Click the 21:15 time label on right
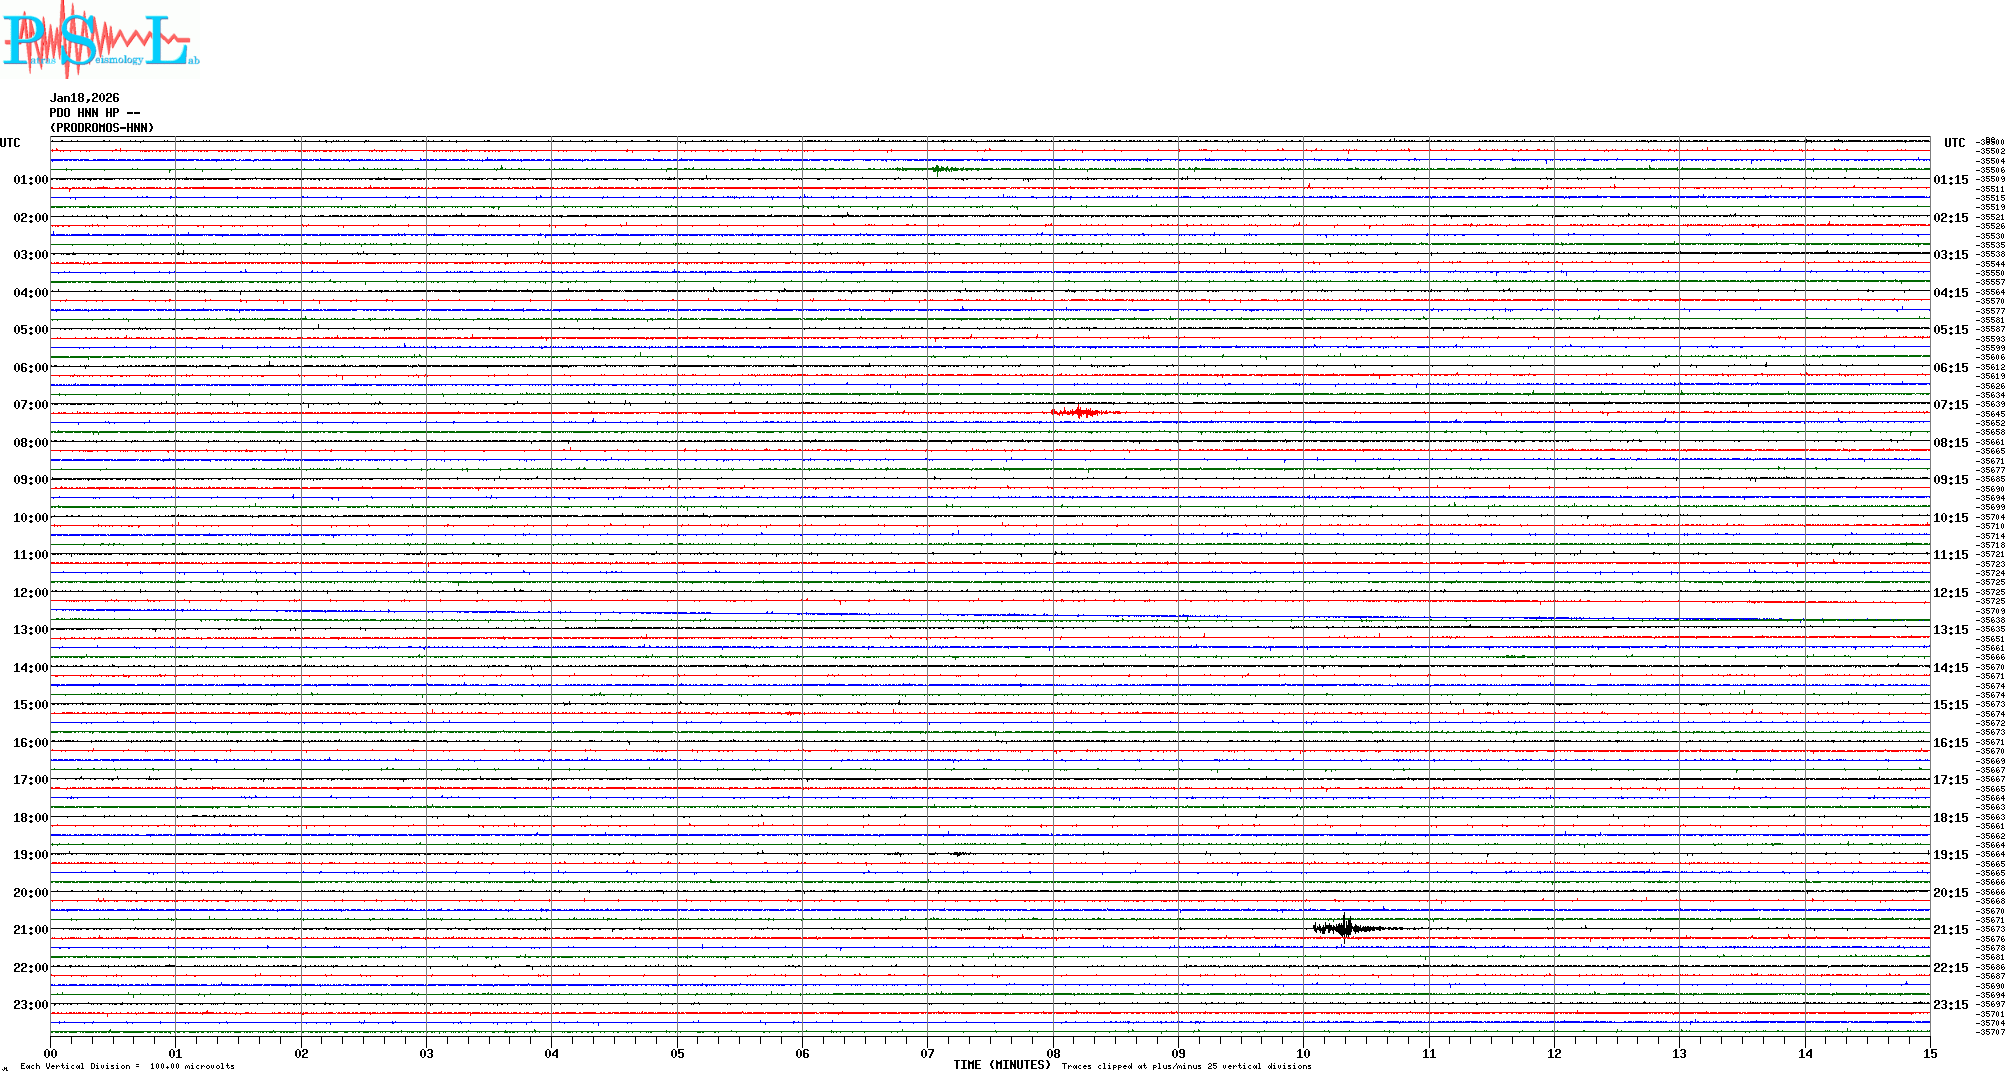Viewport: 2010px width, 1080px height. pos(1950,930)
